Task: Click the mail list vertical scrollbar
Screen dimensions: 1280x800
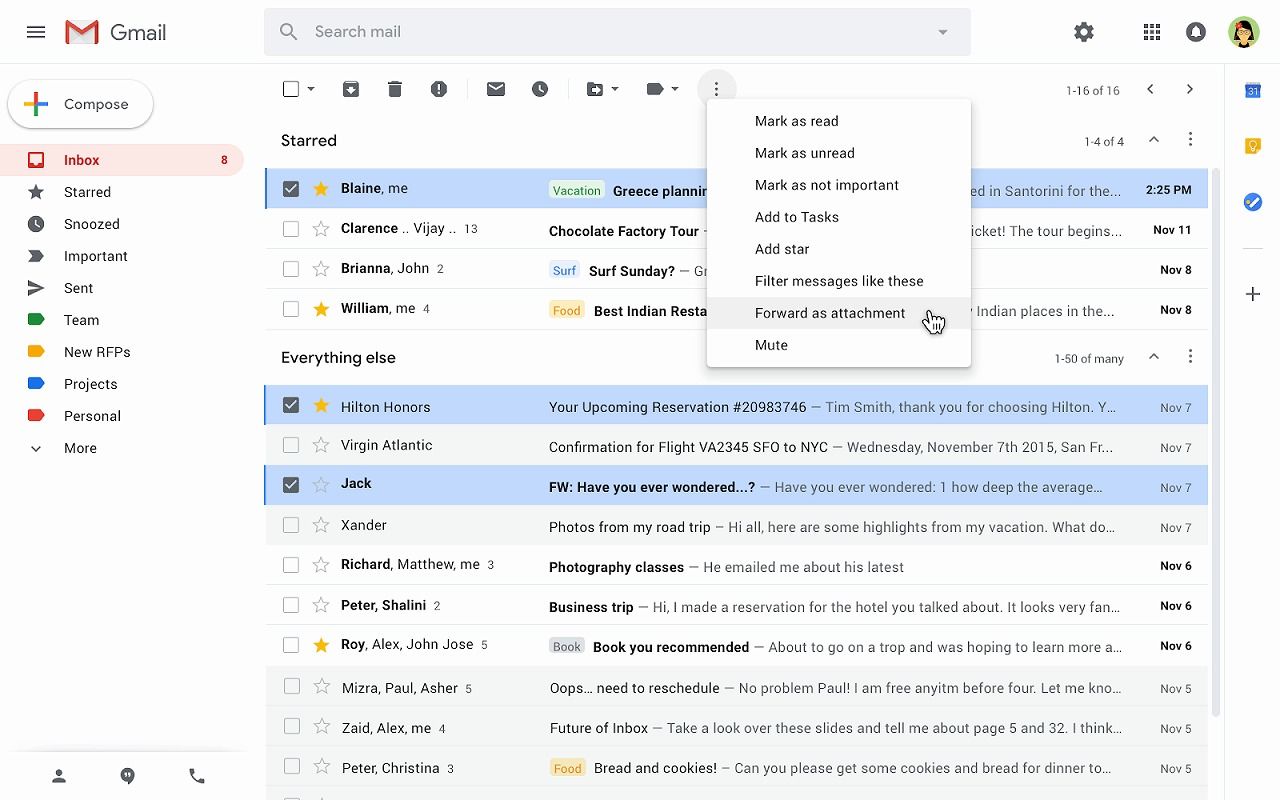Action: (x=1216, y=440)
